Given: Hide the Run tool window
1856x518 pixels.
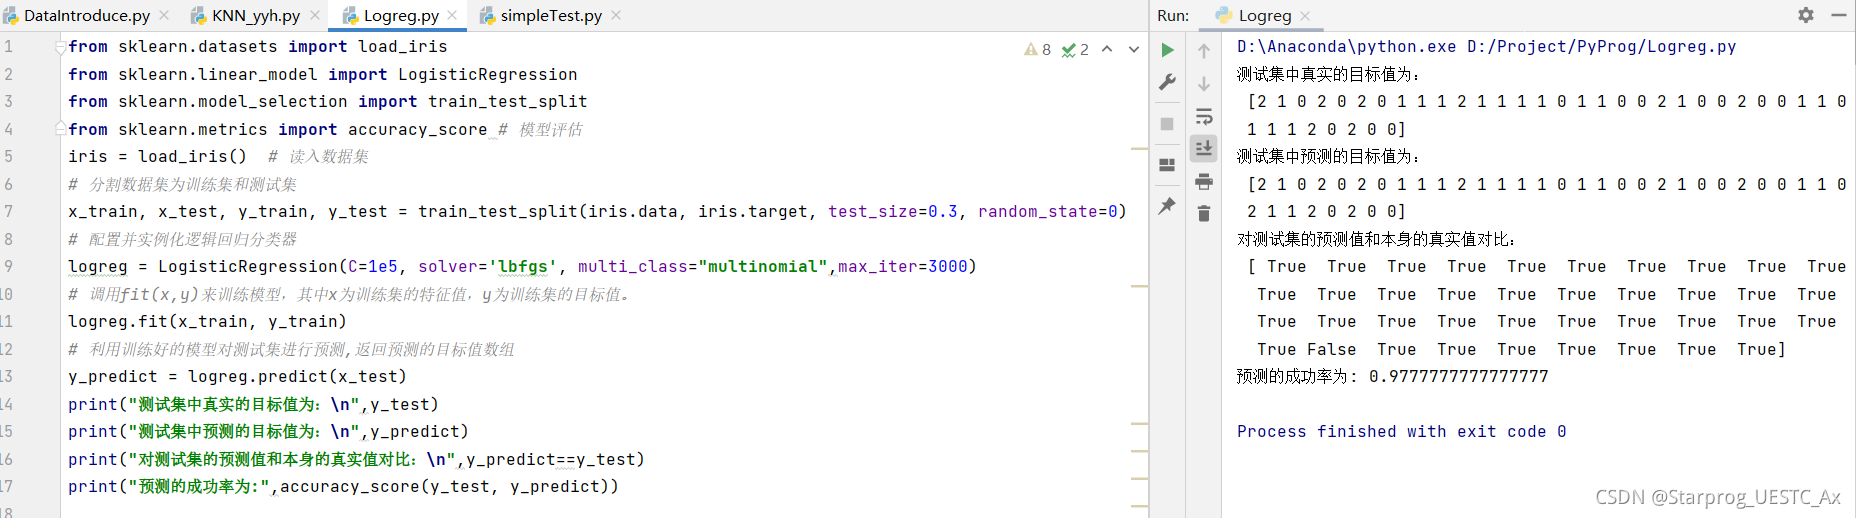Looking at the screenshot, I should point(1838,15).
